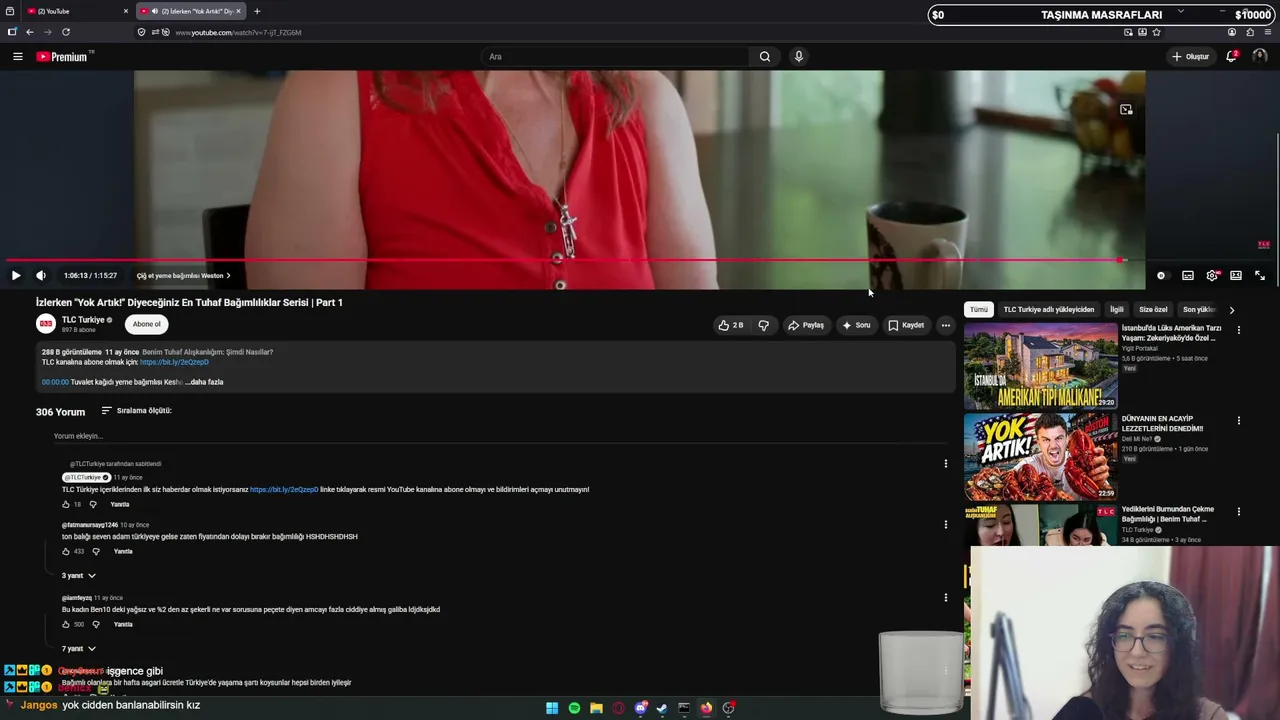
Task: Enter fullscreen mode
Action: point(1260,276)
